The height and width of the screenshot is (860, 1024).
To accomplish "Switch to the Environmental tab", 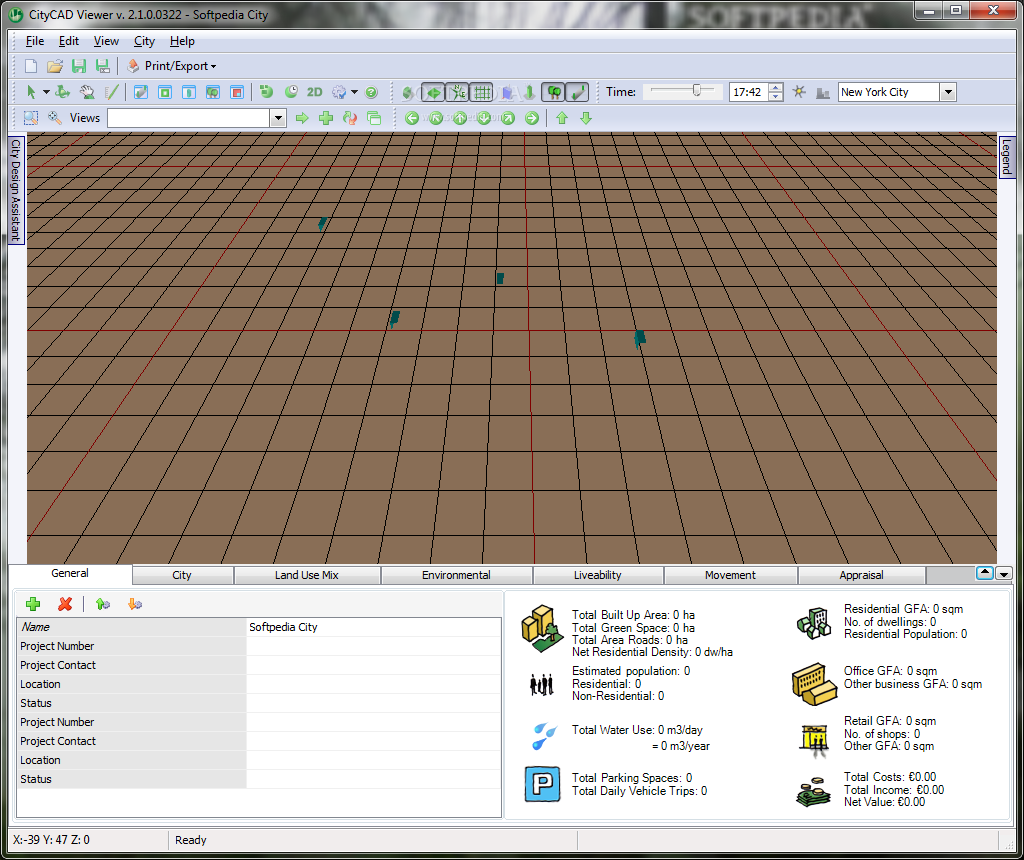I will point(456,575).
